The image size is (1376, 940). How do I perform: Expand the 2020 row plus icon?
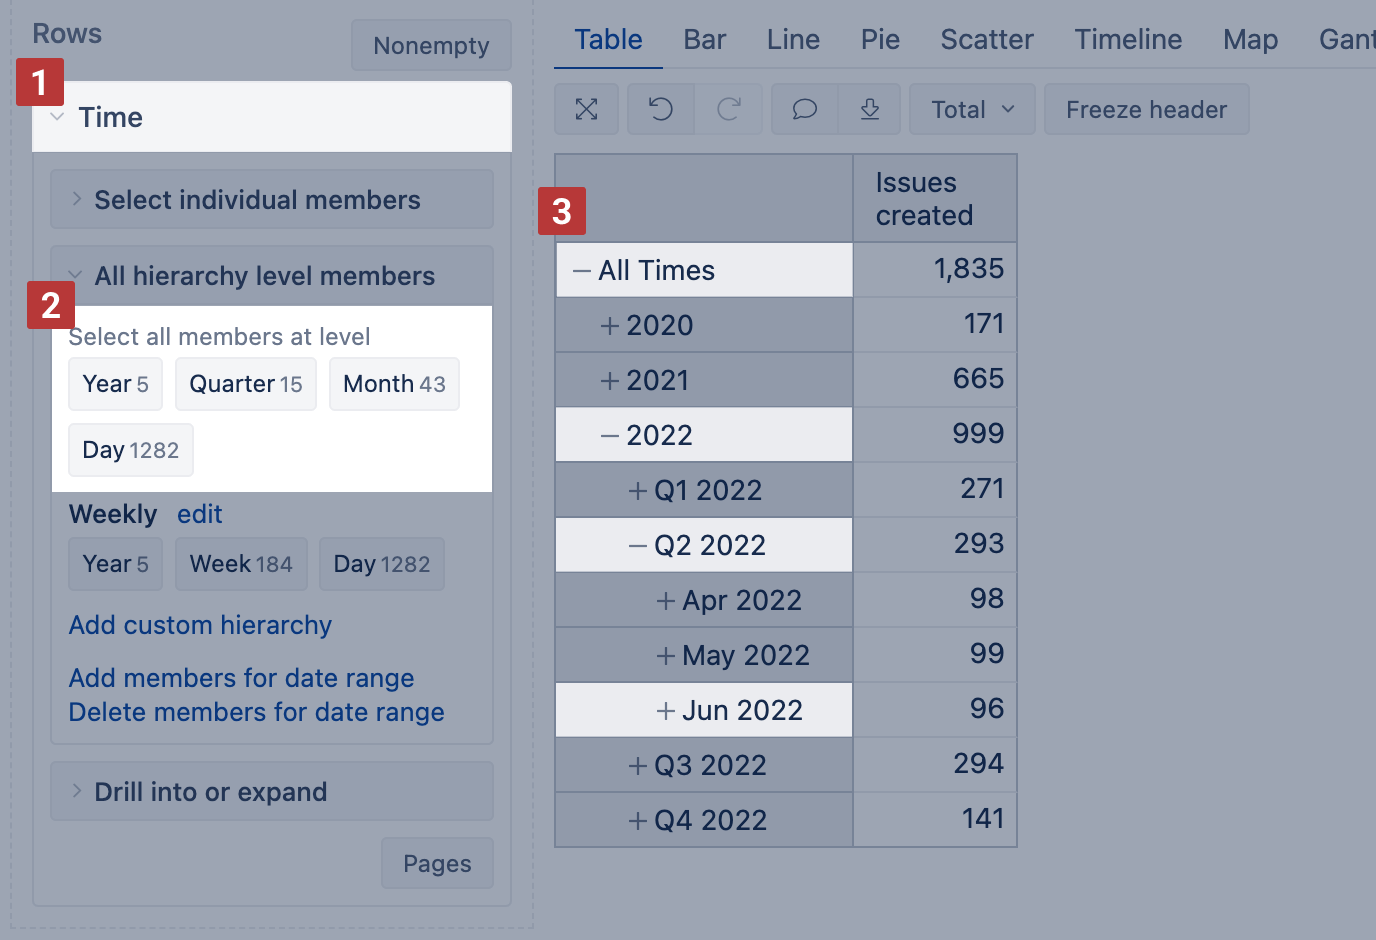609,325
